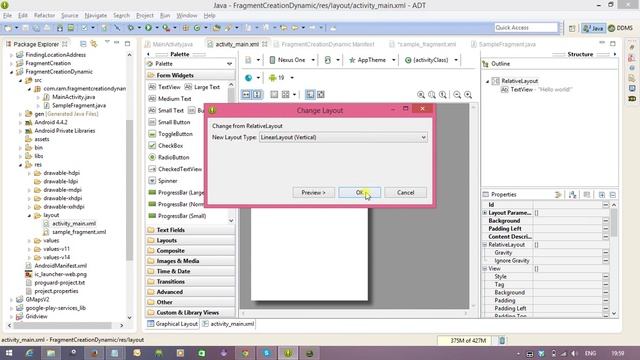Image resolution: width=640 pixels, height=360 pixels.
Task: Pick the ToggleButton widget from palette
Action: coord(175,134)
